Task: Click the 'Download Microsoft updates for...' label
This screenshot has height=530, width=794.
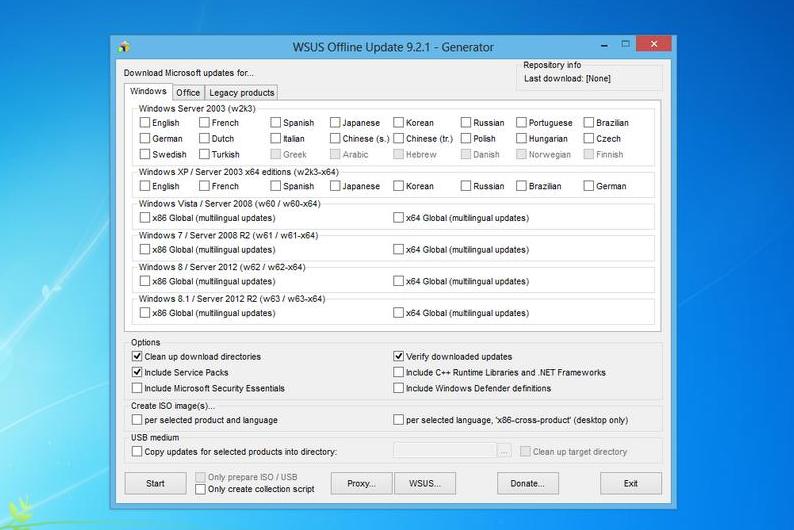Action: pos(189,73)
